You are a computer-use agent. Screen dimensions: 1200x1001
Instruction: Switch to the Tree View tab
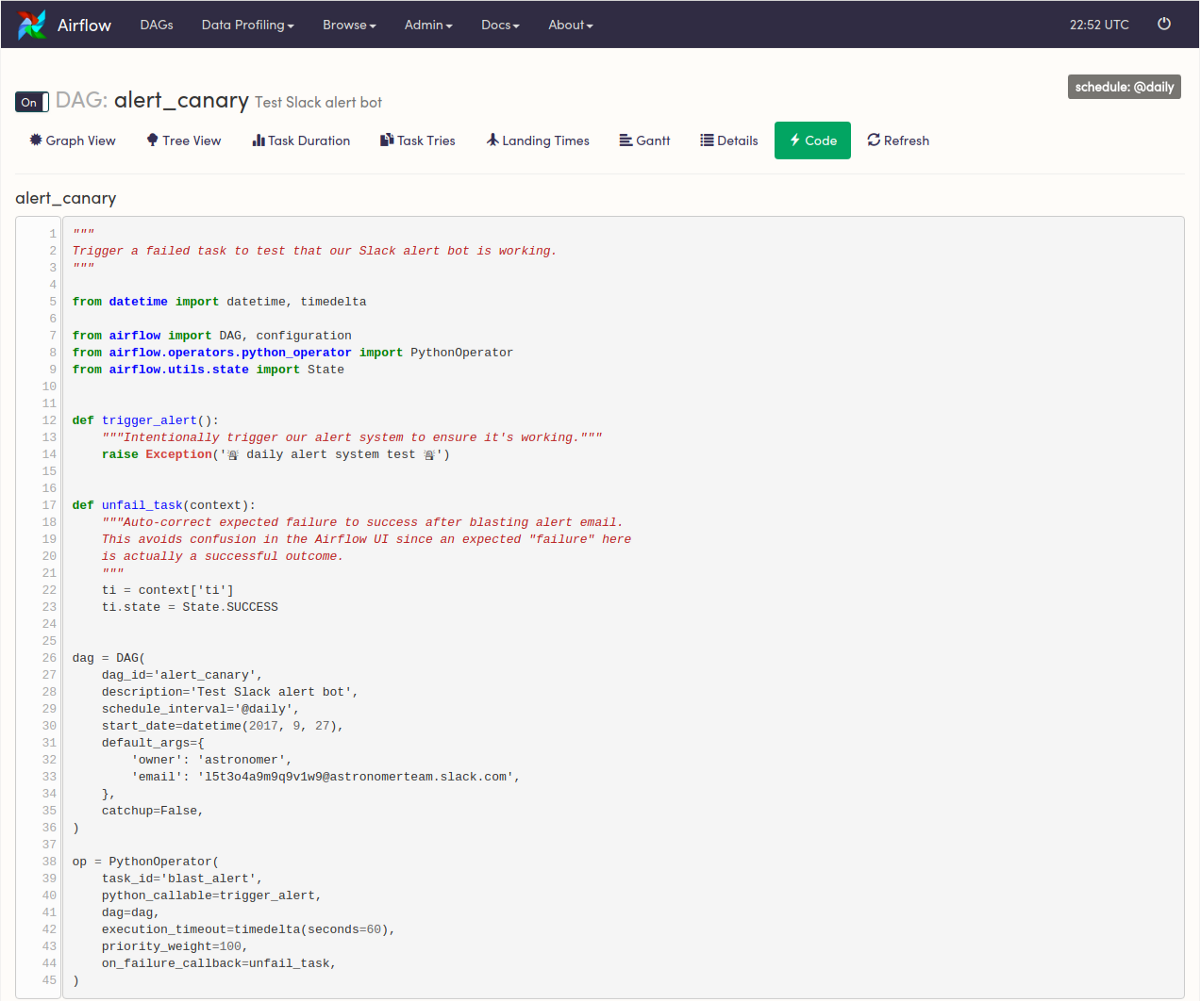point(184,140)
